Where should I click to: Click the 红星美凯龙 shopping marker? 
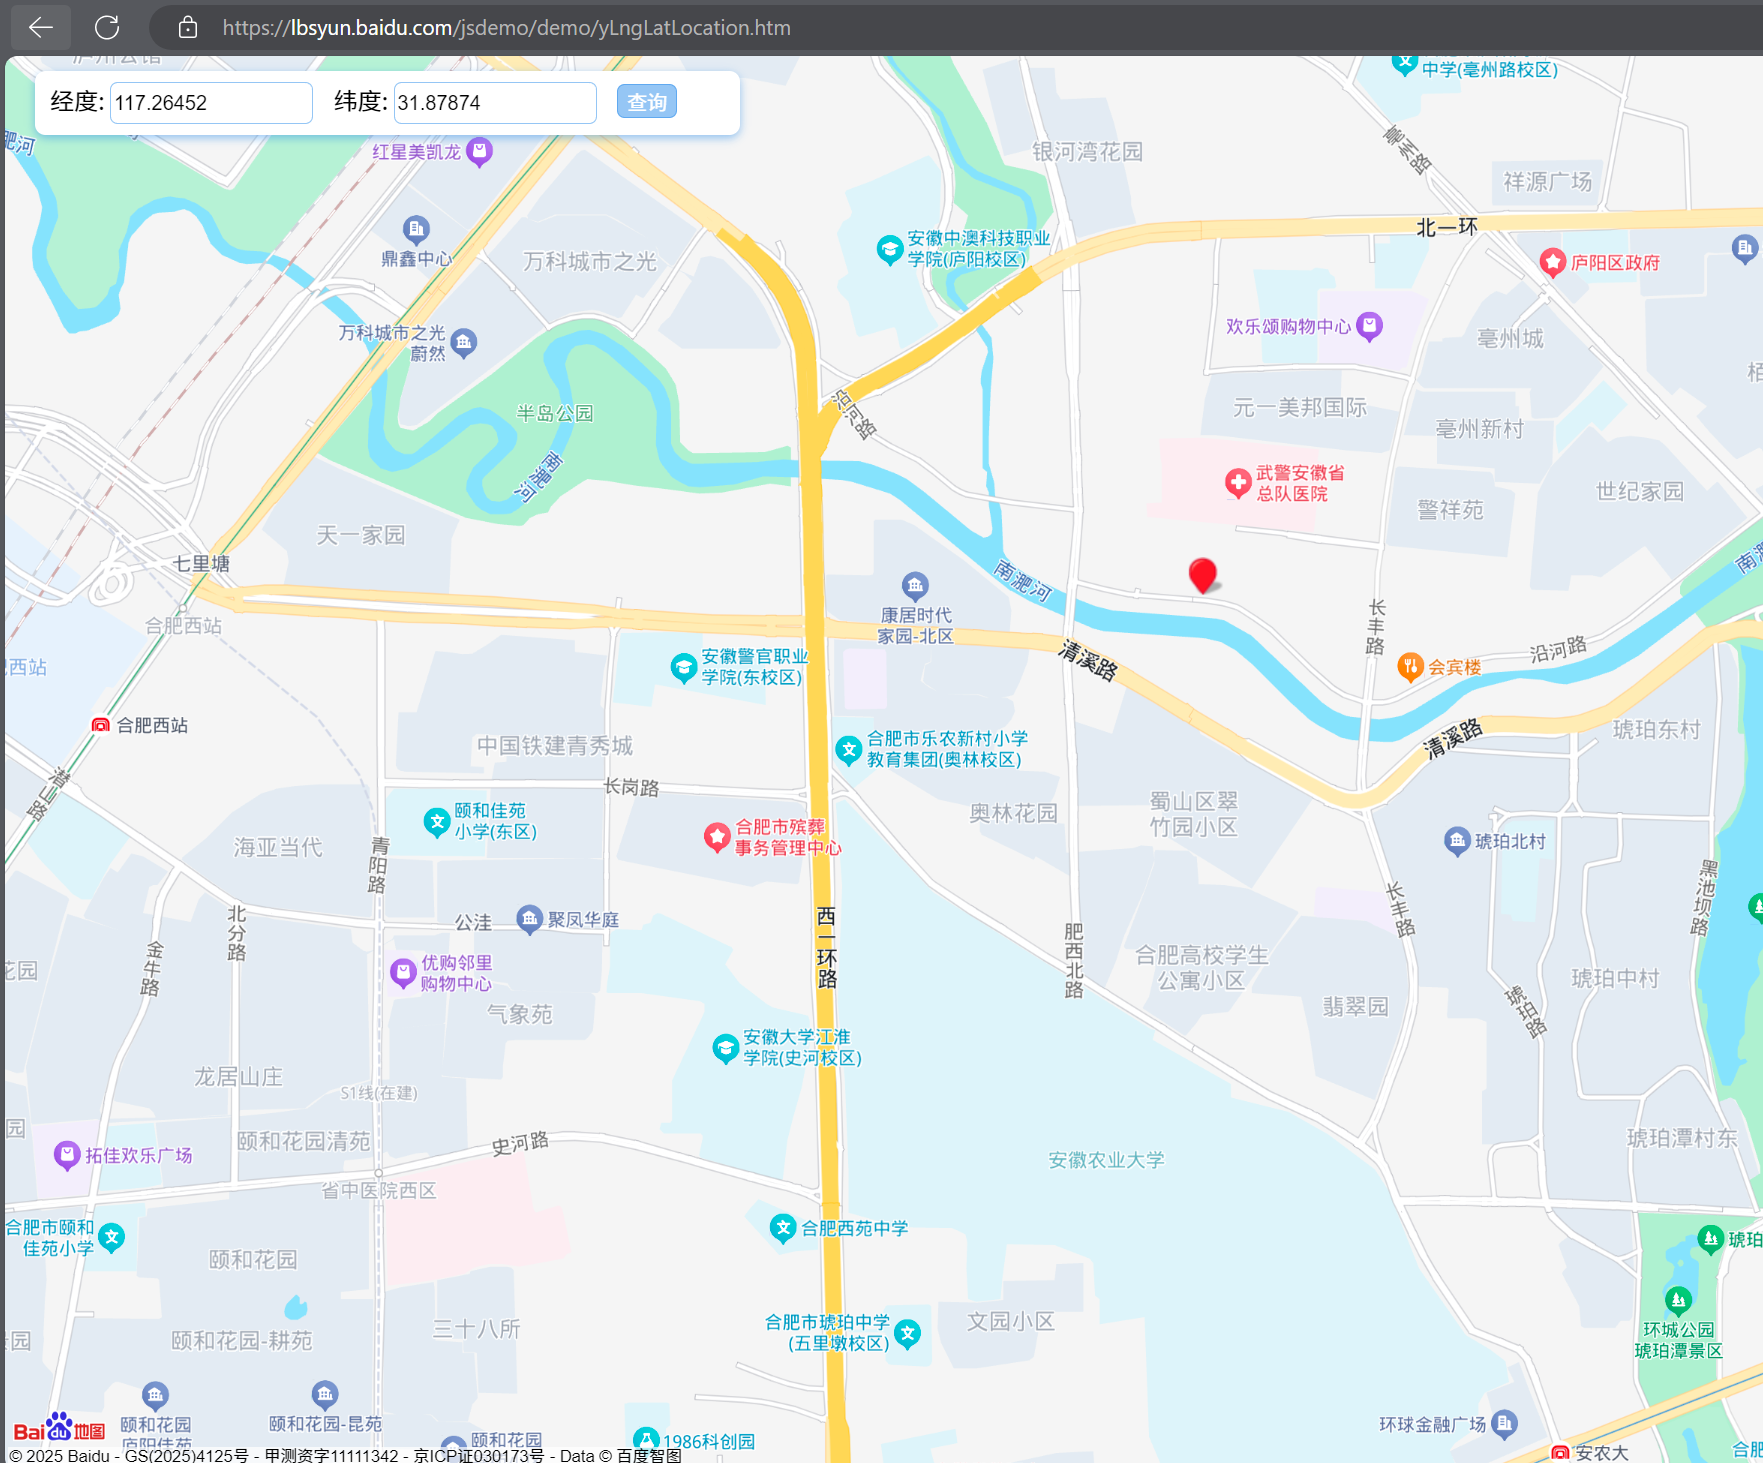coord(477,152)
